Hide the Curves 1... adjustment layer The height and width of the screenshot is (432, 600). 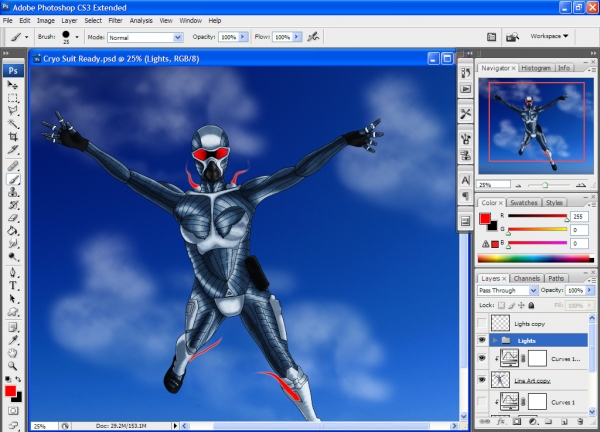tap(482, 358)
